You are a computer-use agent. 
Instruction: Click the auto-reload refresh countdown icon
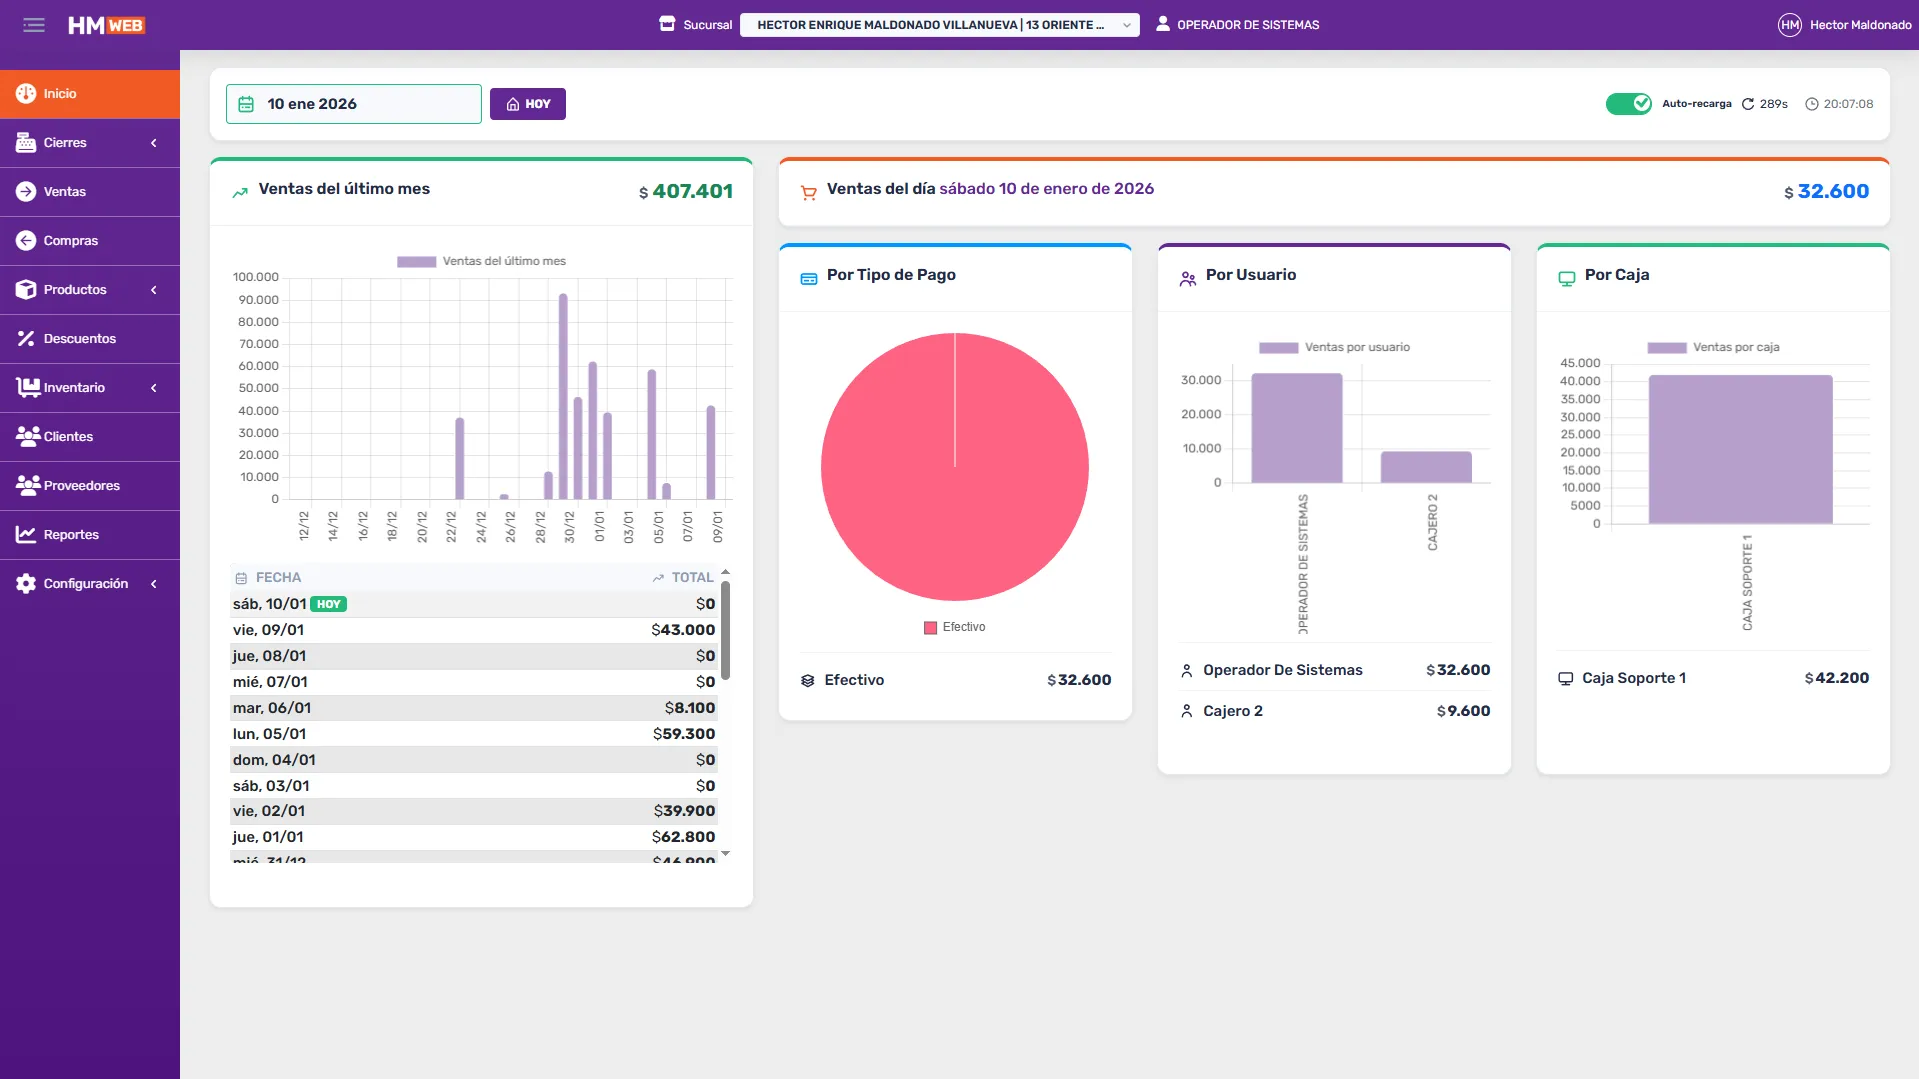coord(1748,104)
